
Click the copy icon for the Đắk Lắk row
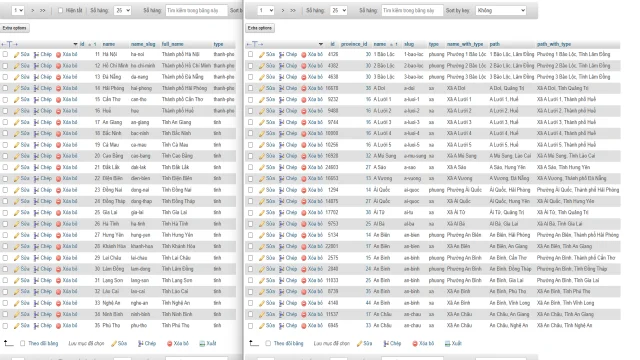pyautogui.click(x=36, y=167)
